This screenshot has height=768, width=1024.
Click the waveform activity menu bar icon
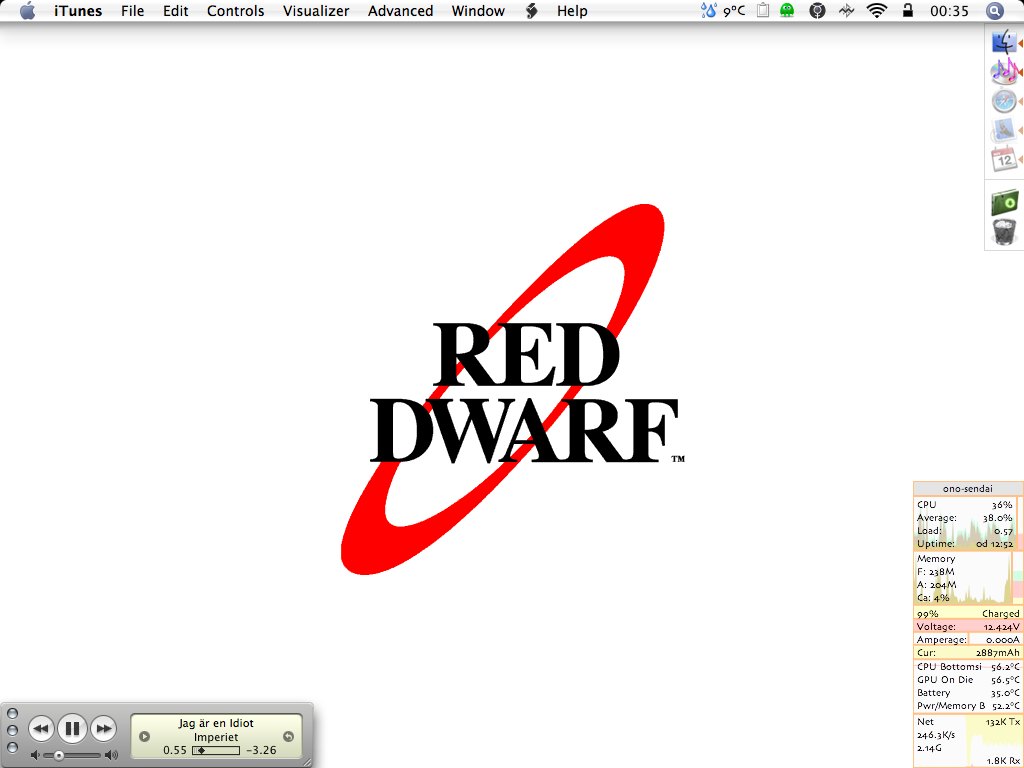pos(846,10)
